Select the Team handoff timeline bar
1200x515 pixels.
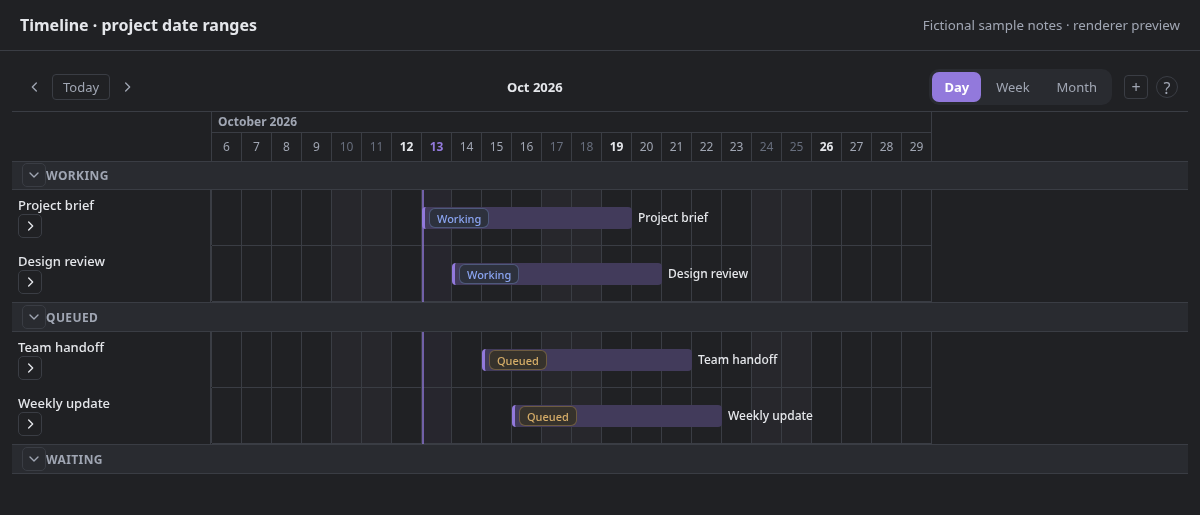[587, 360]
